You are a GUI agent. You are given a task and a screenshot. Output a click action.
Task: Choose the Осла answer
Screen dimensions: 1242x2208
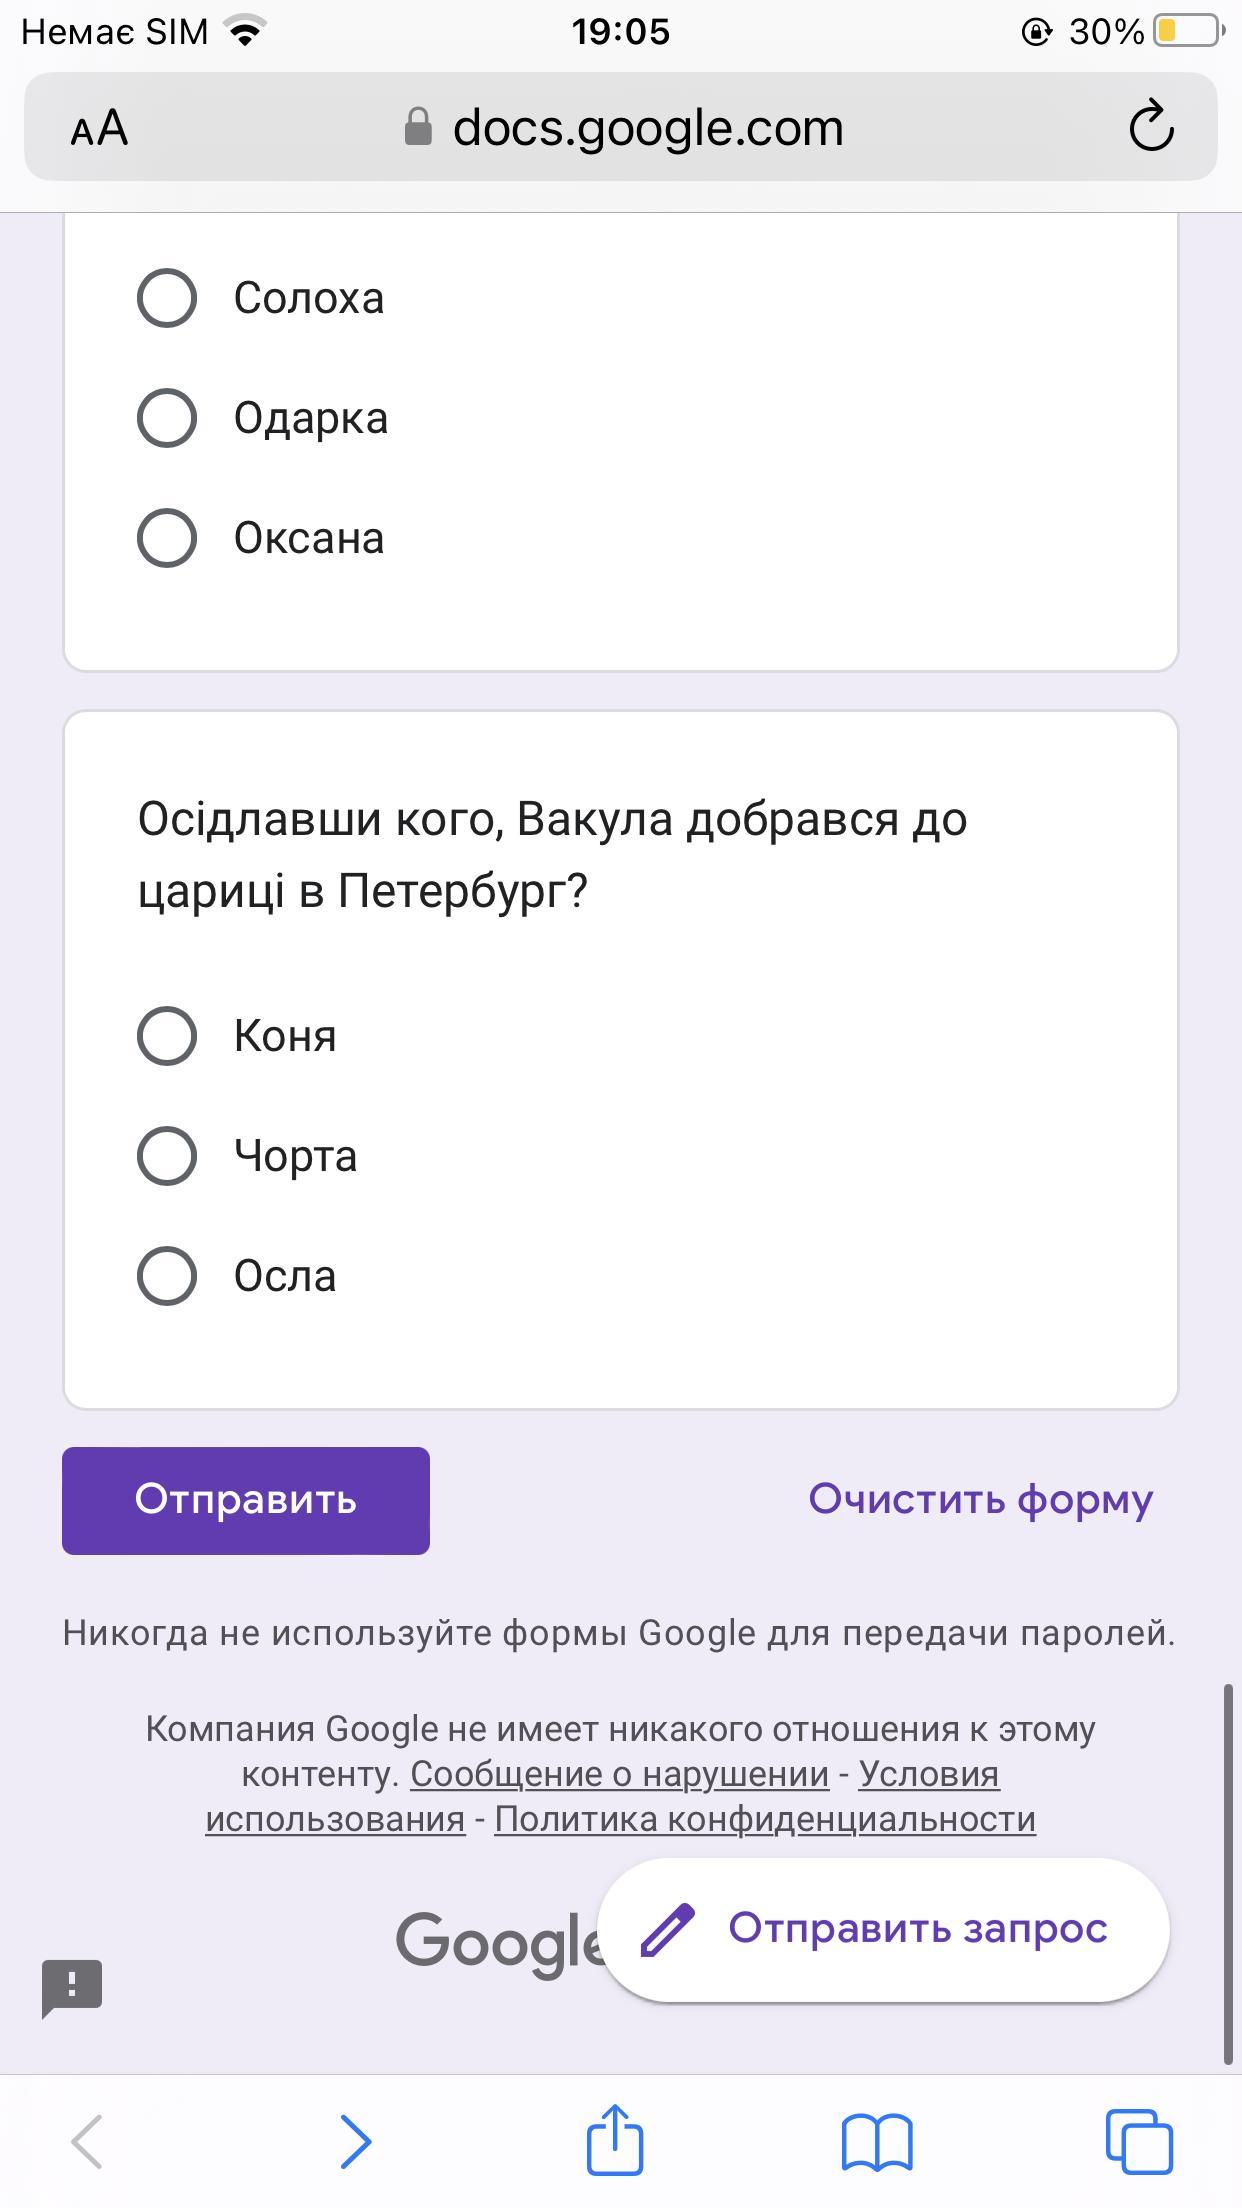click(x=167, y=1276)
